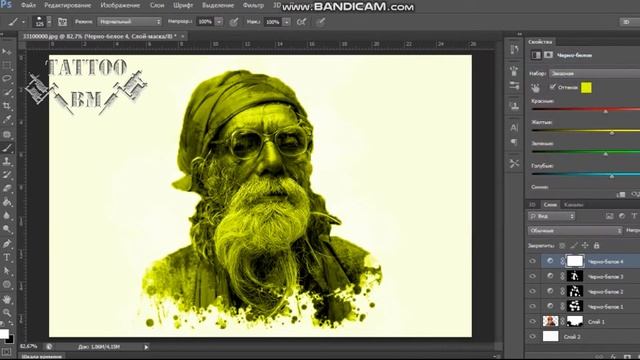Switch to the Слои tab
Screen dimensions: 640x360
(550, 204)
